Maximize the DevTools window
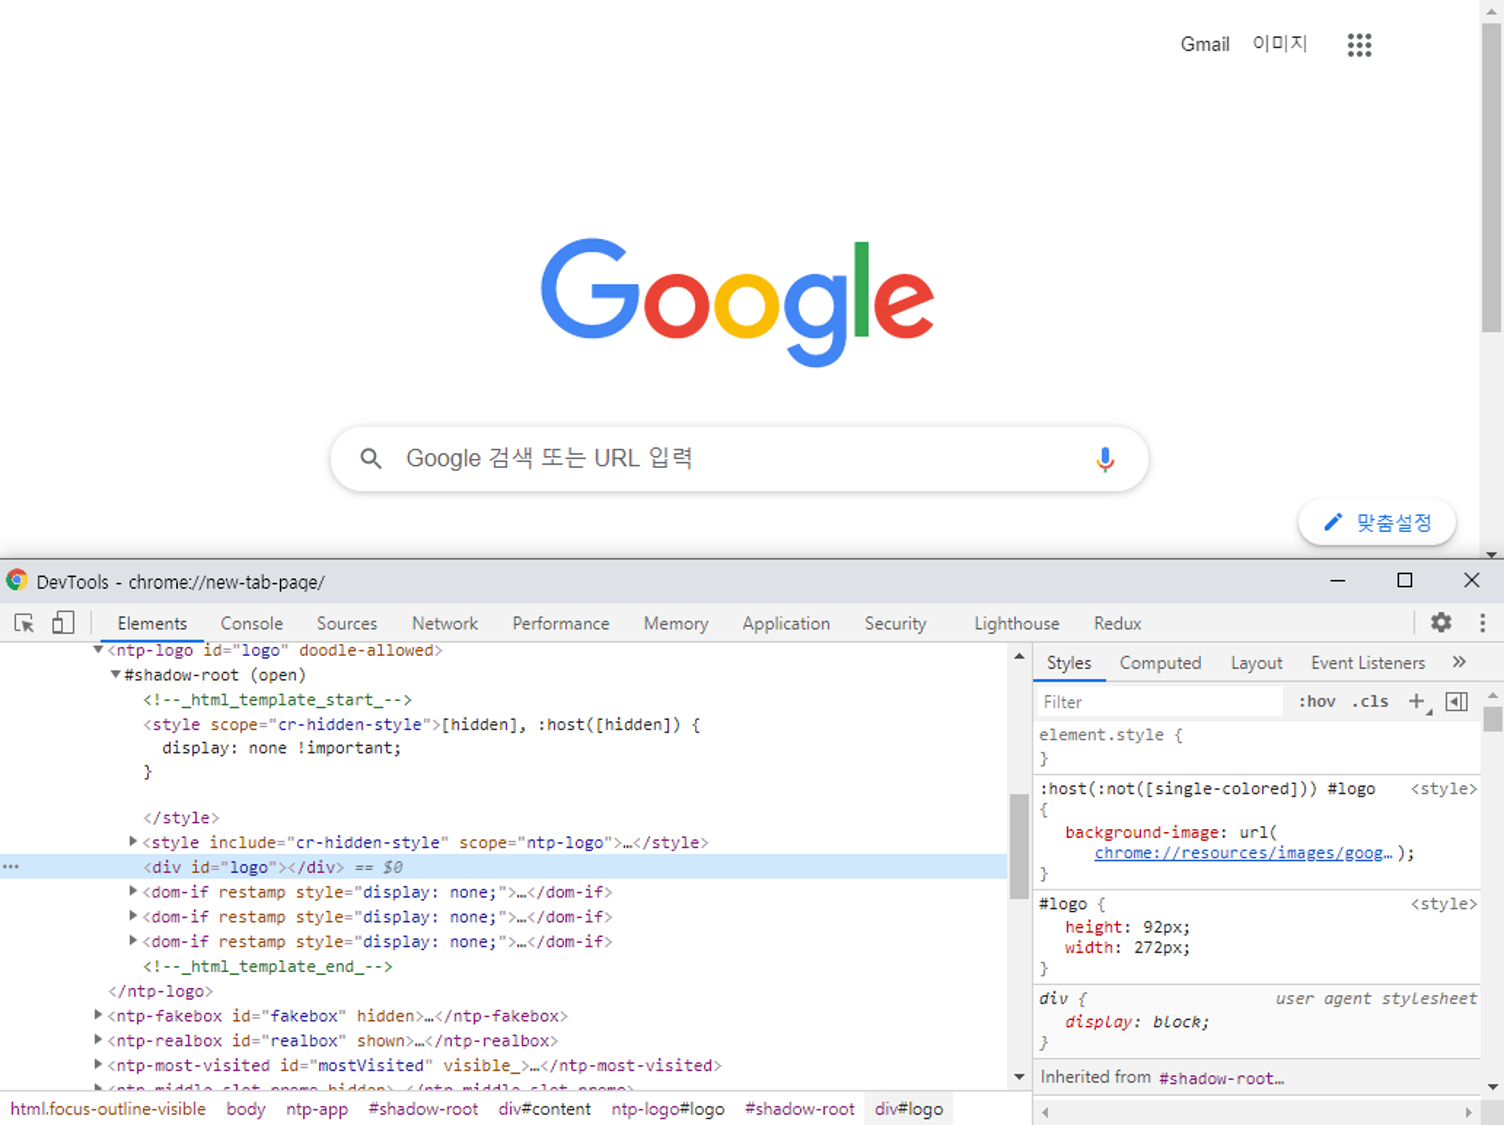This screenshot has width=1504, height=1125. pyautogui.click(x=1405, y=580)
